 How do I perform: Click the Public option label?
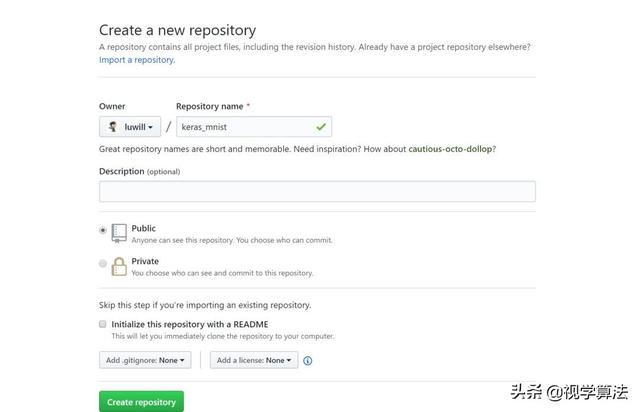click(143, 228)
